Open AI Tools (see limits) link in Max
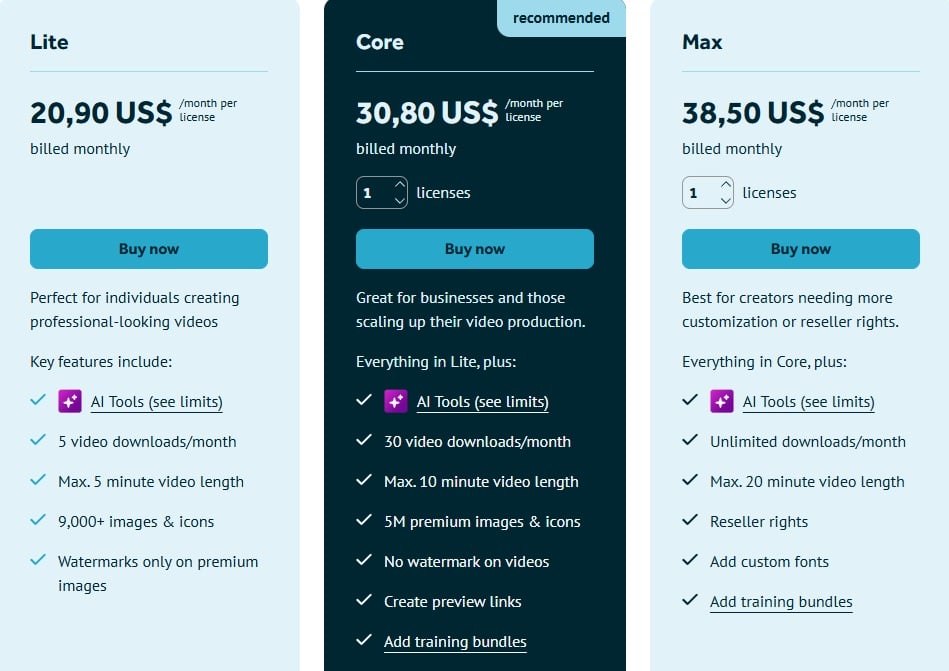The image size is (949, 671). click(x=808, y=402)
